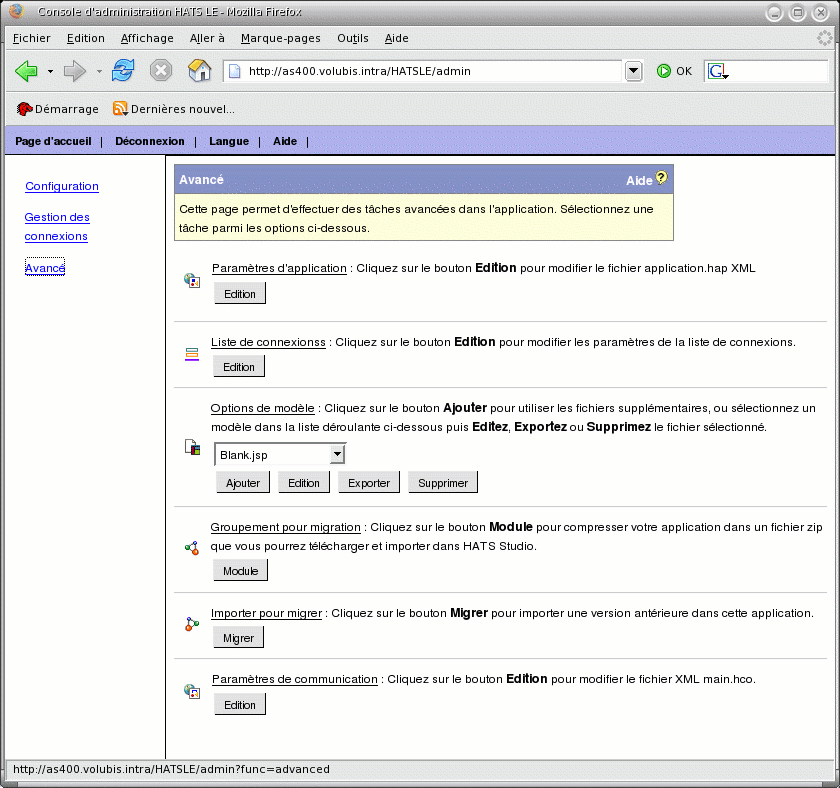Click the Options de modèle document icon
This screenshot has height=788, width=840.
(192, 447)
